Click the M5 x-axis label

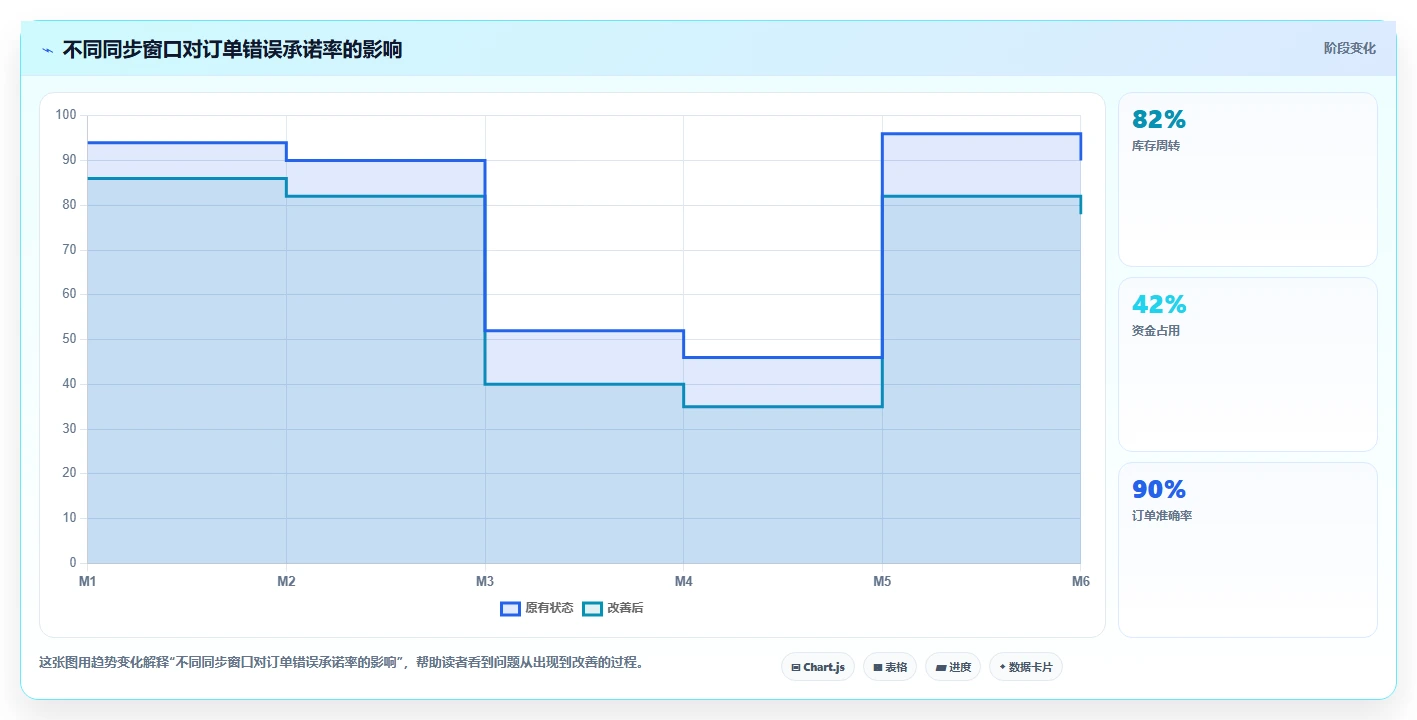click(882, 581)
